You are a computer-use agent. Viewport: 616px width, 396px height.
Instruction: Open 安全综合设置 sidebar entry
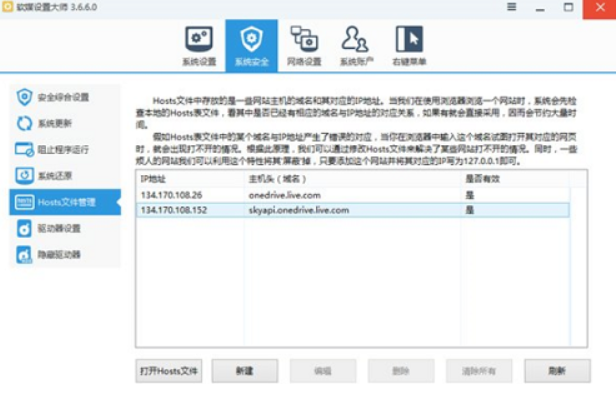[65, 97]
